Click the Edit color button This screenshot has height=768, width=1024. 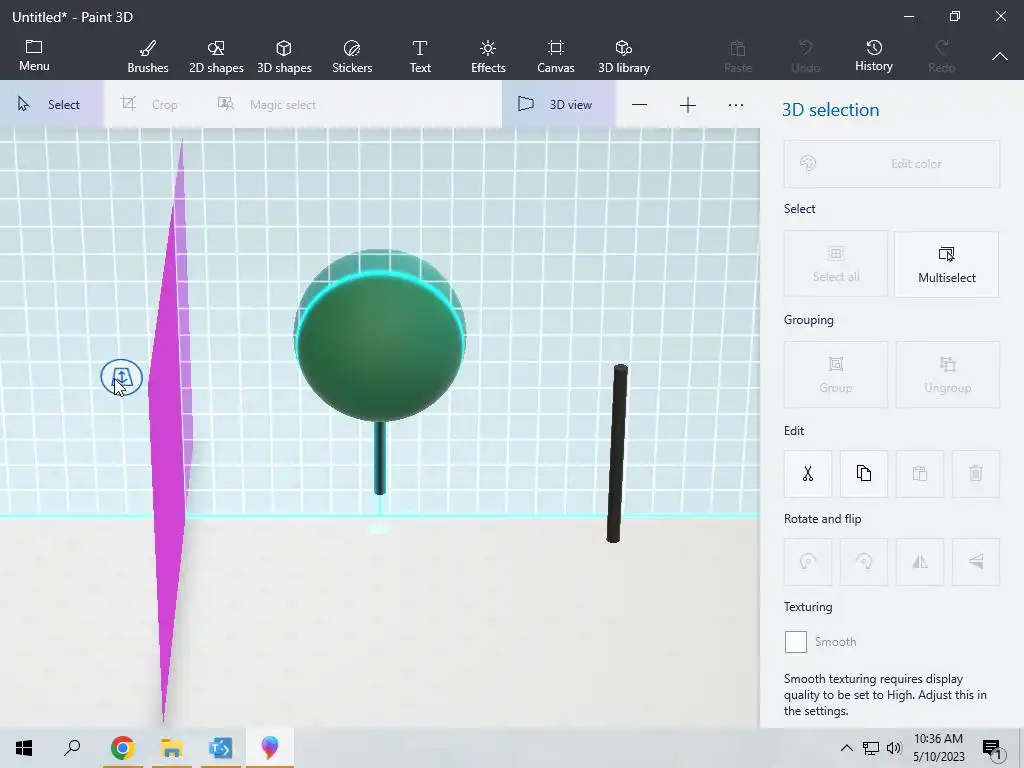891,164
